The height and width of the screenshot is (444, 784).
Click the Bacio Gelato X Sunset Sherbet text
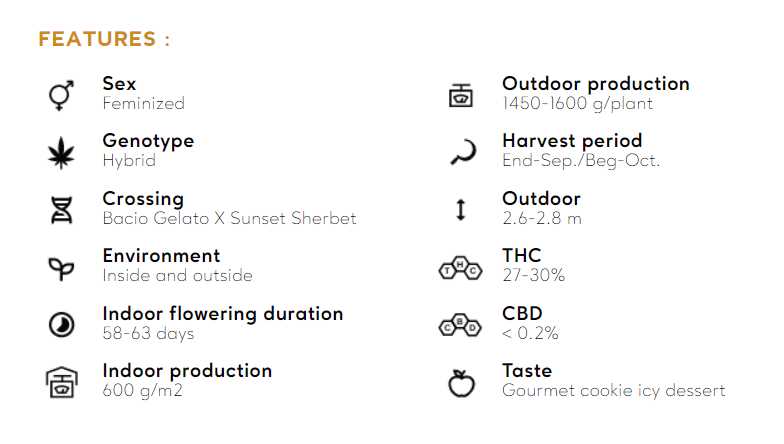(x=229, y=218)
